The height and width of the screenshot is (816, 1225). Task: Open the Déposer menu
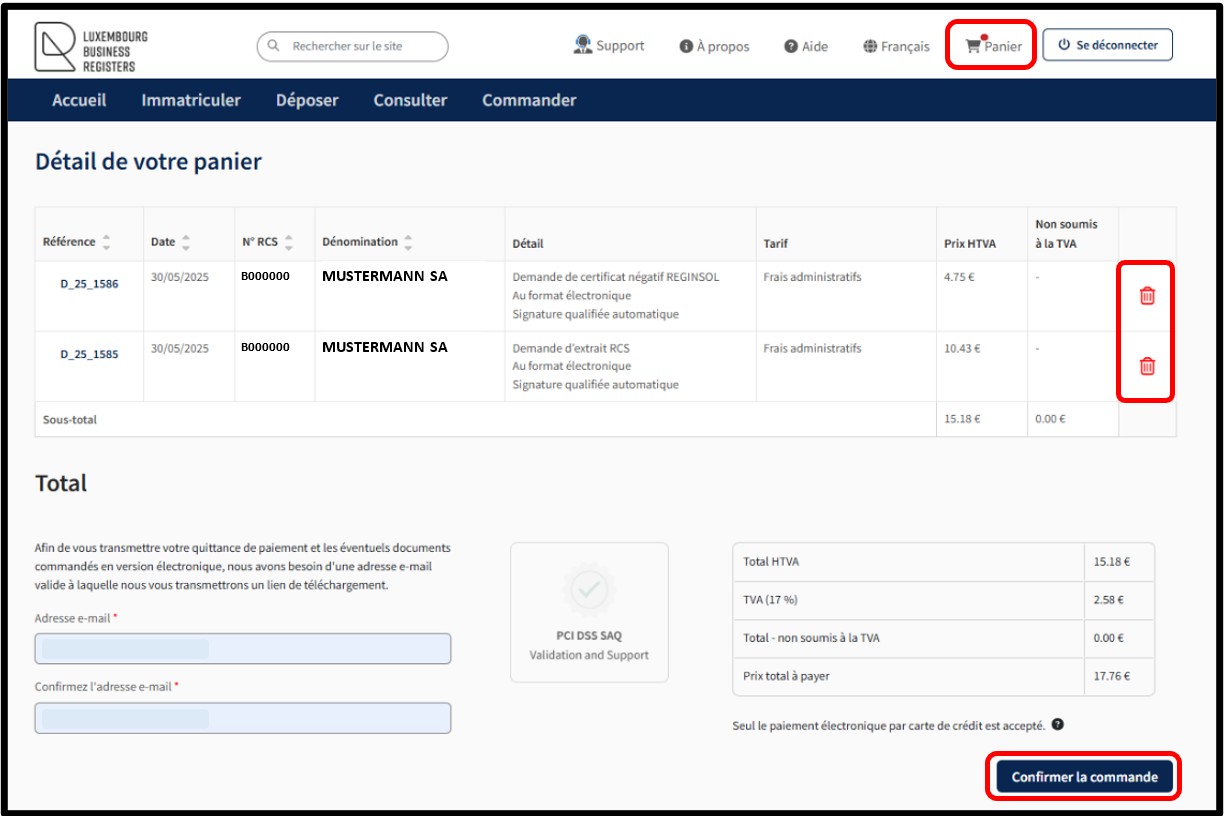click(307, 100)
